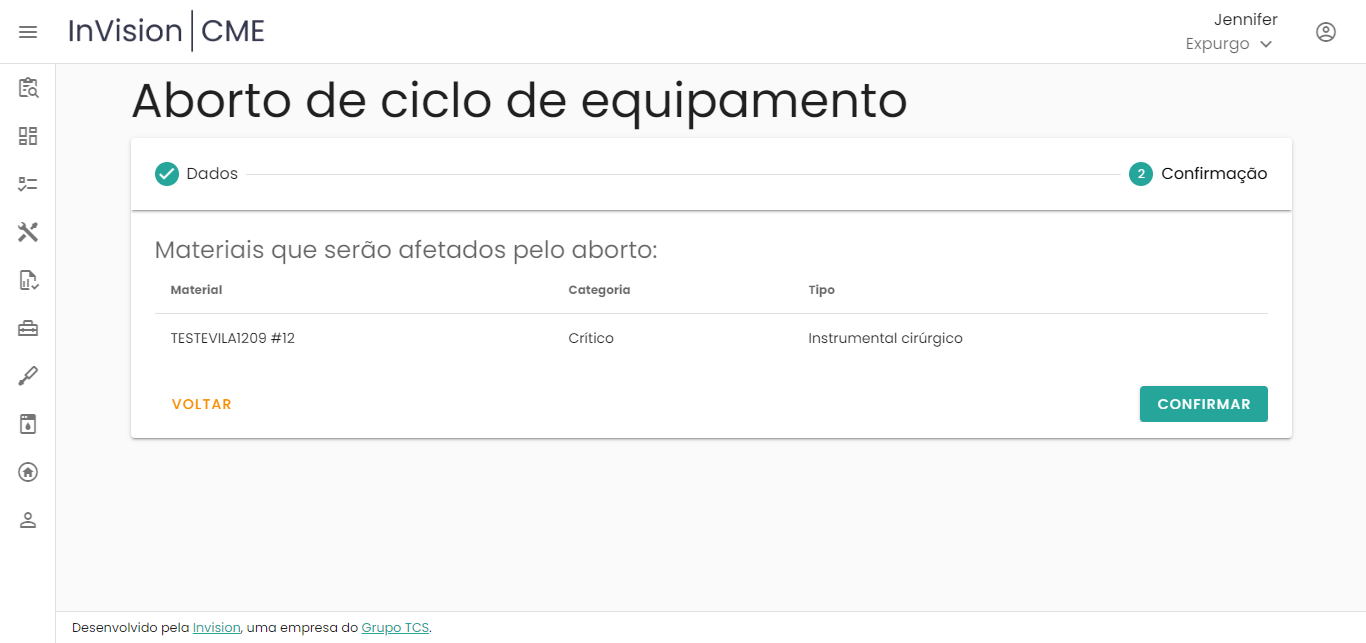
Task: Click the user account avatar icon
Action: point(1325,32)
